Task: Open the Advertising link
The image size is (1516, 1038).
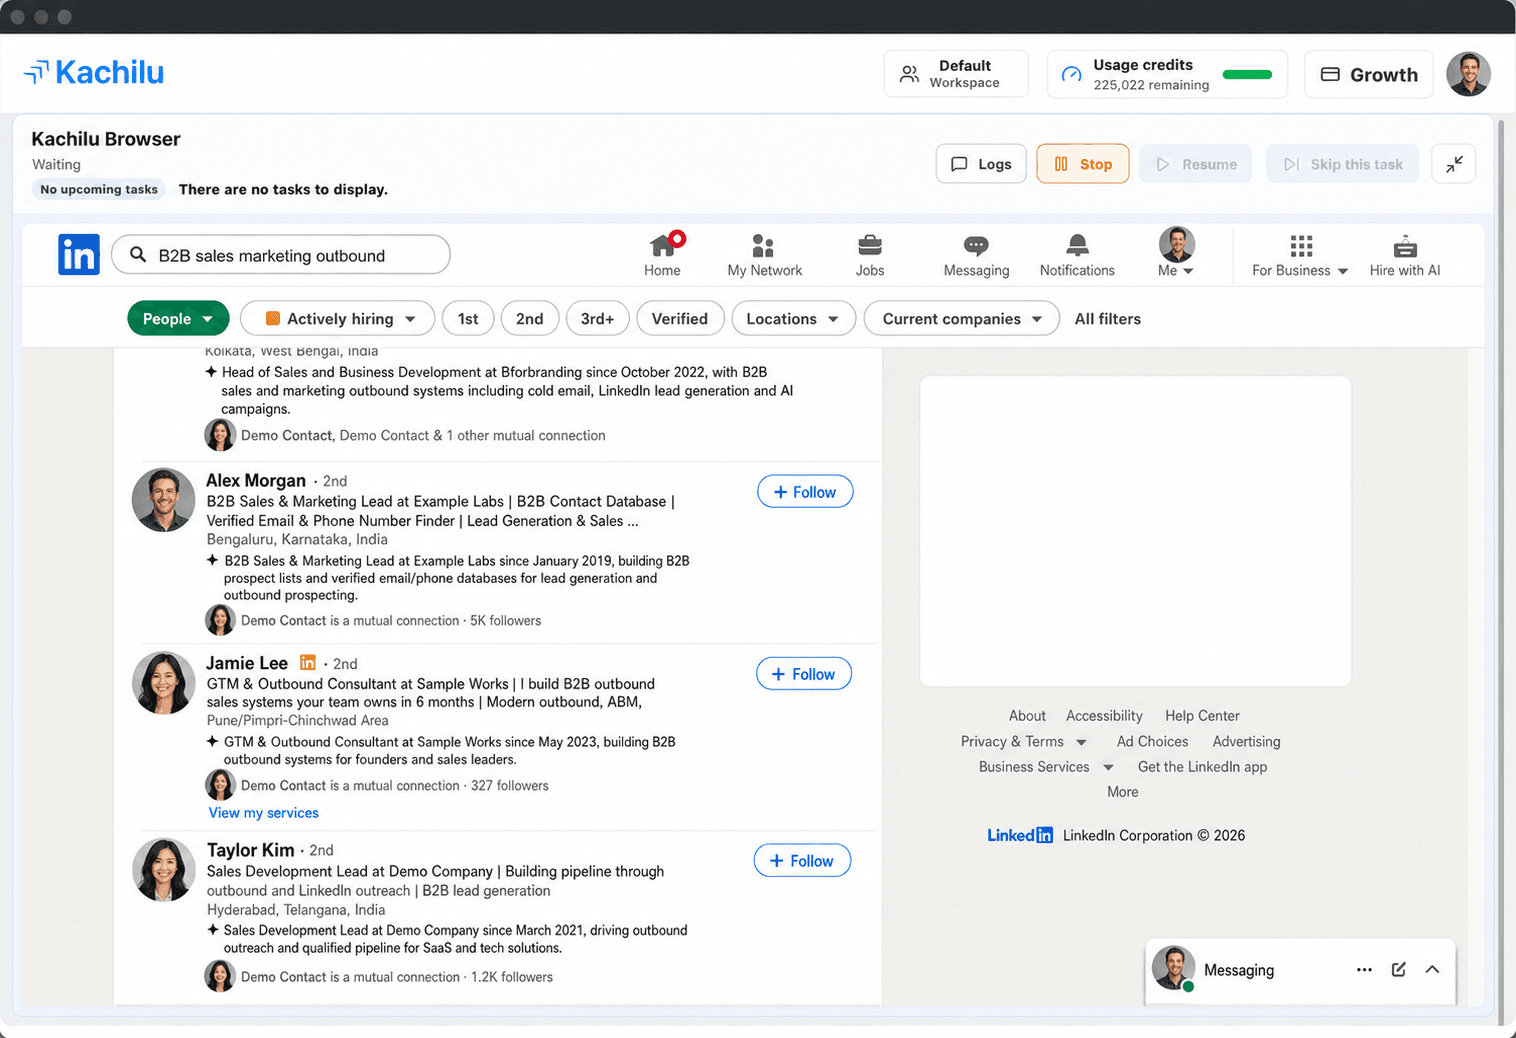Action: 1246,742
